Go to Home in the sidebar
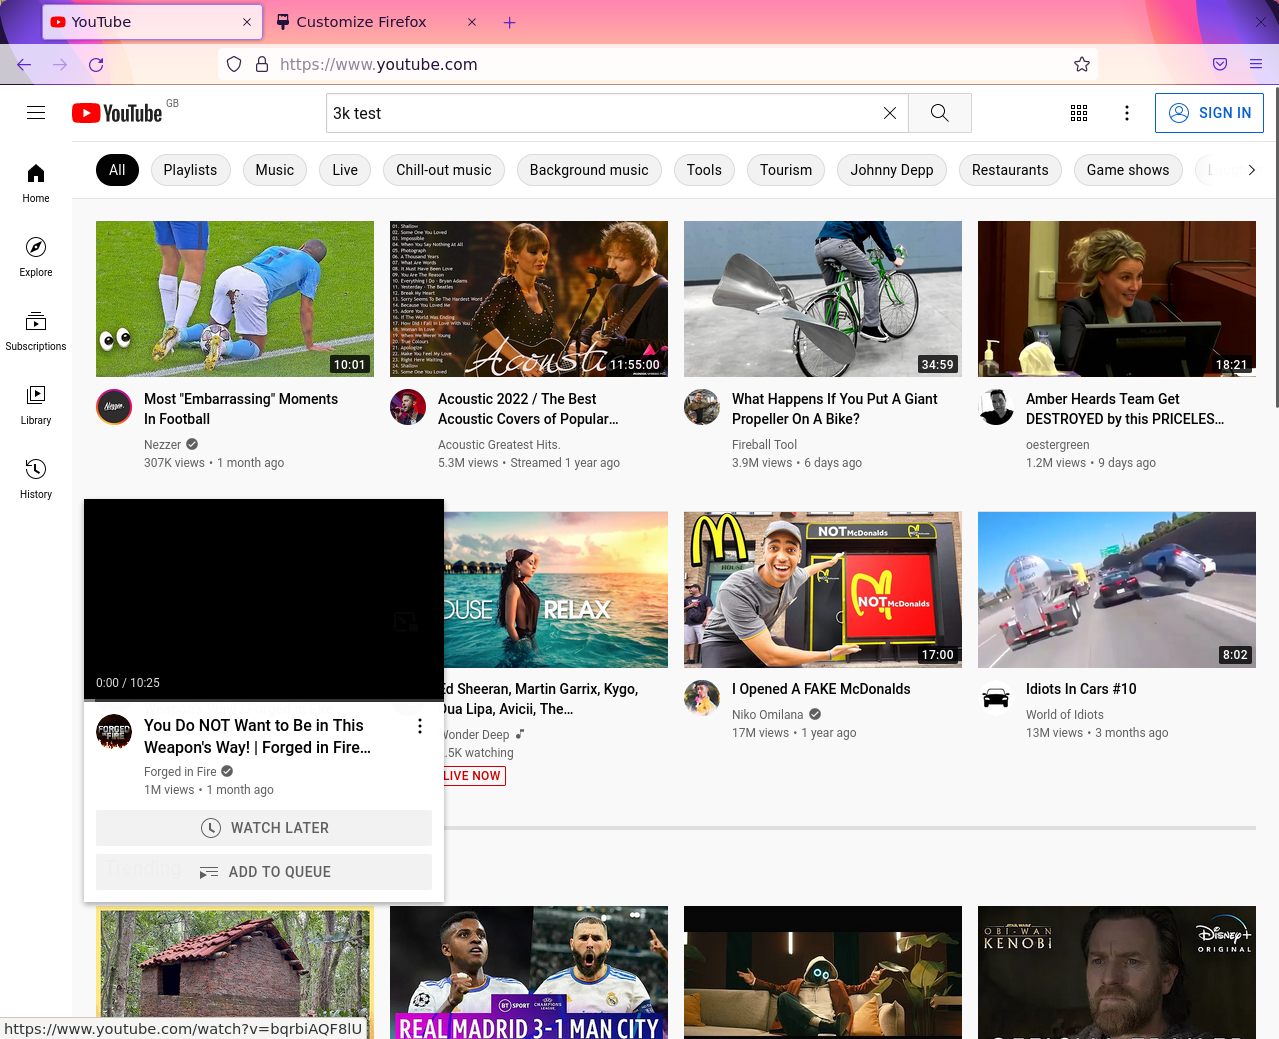 pos(36,183)
